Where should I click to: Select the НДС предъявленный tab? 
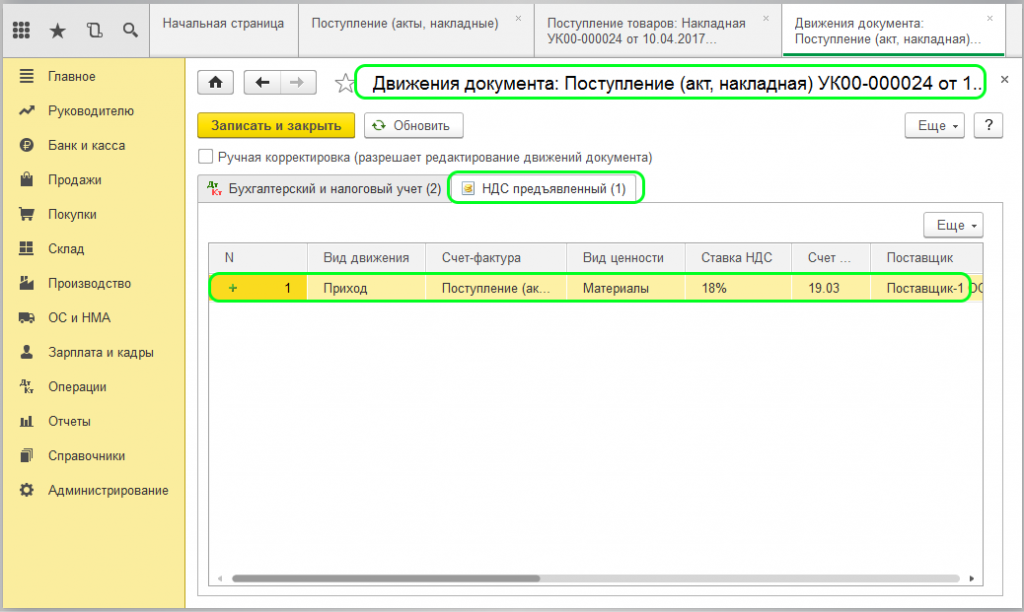[x=546, y=189]
